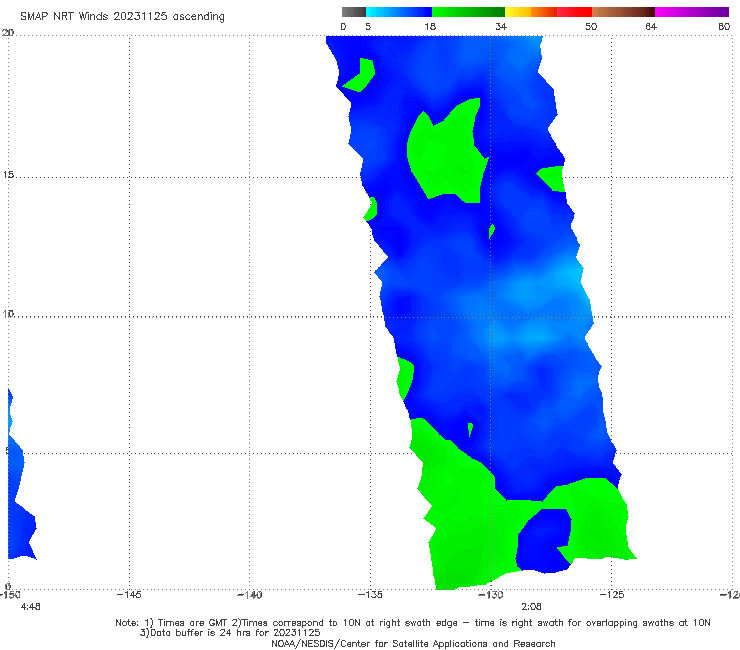Select the yellow color bar segment
The height and width of the screenshot is (650, 740).
[518, 12]
